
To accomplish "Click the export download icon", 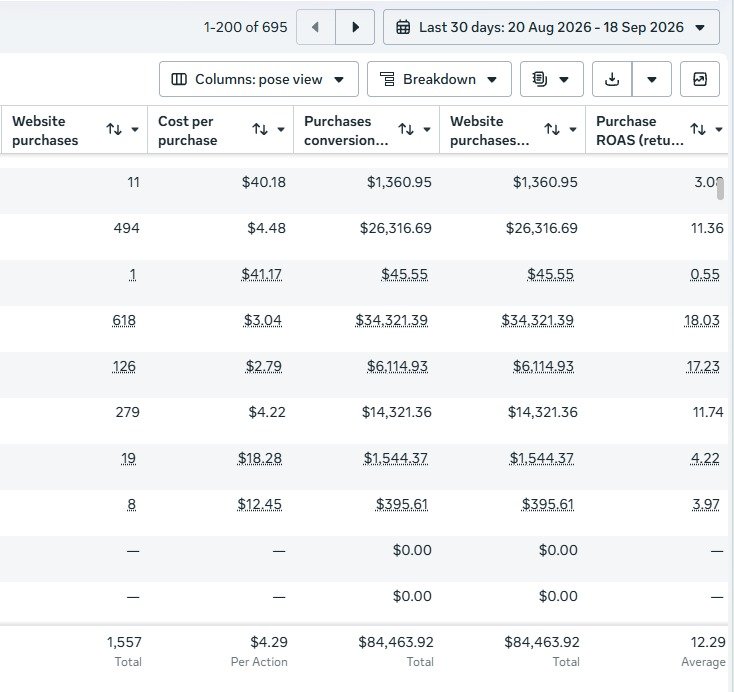I will [612, 79].
